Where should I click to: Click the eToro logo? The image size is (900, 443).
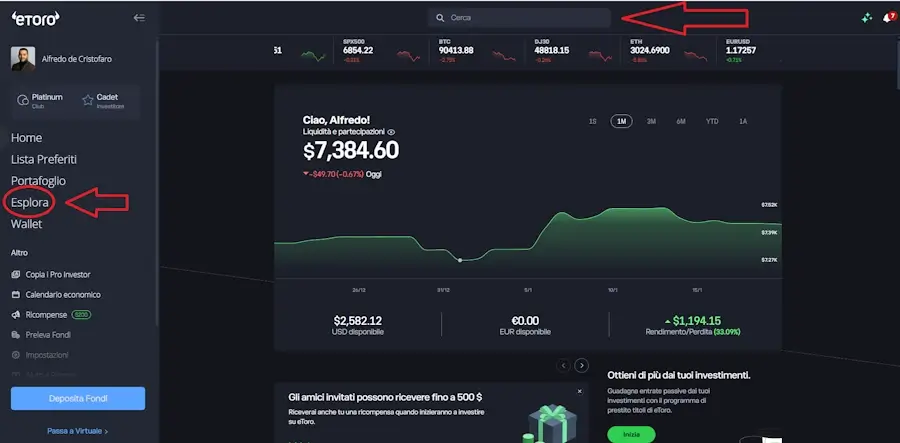tap(35, 18)
